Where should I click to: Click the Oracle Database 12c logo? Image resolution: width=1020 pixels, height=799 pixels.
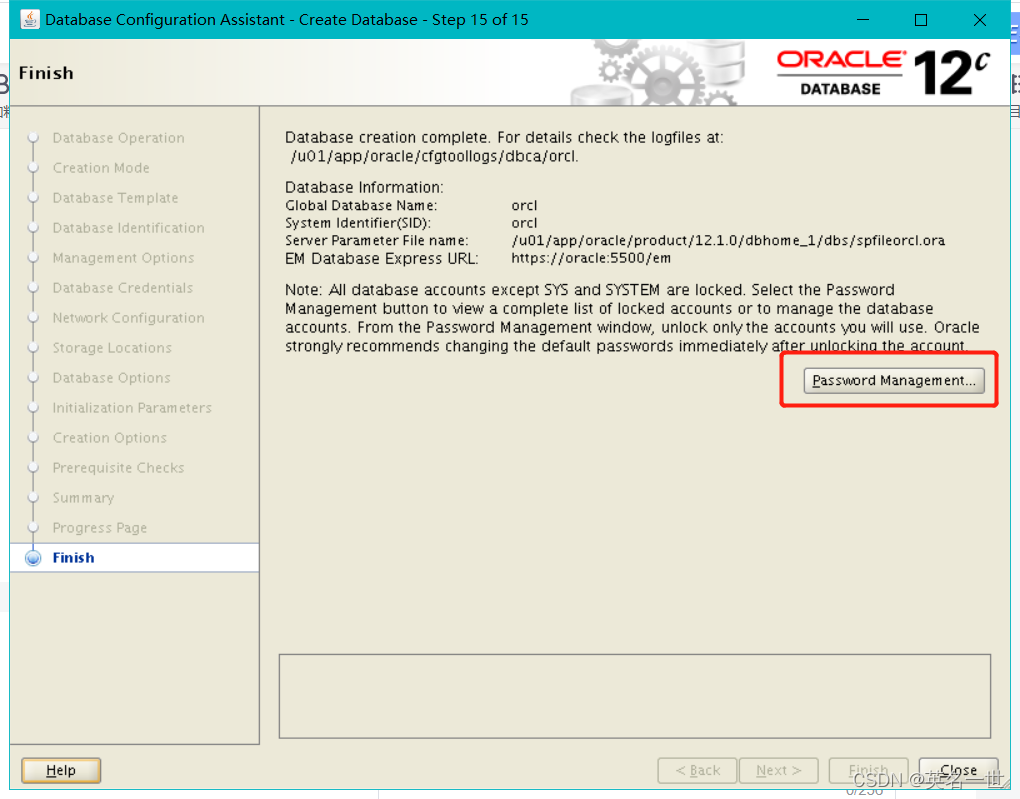coord(883,73)
